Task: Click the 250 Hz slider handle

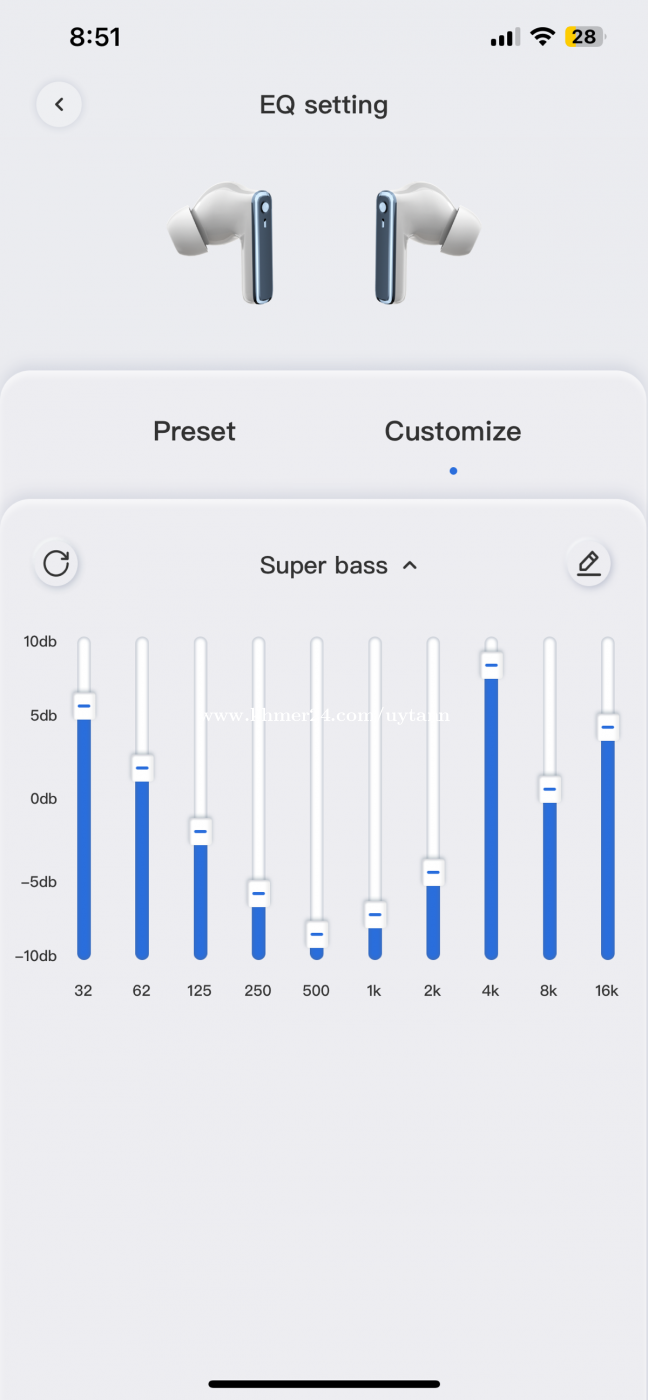Action: click(x=258, y=893)
